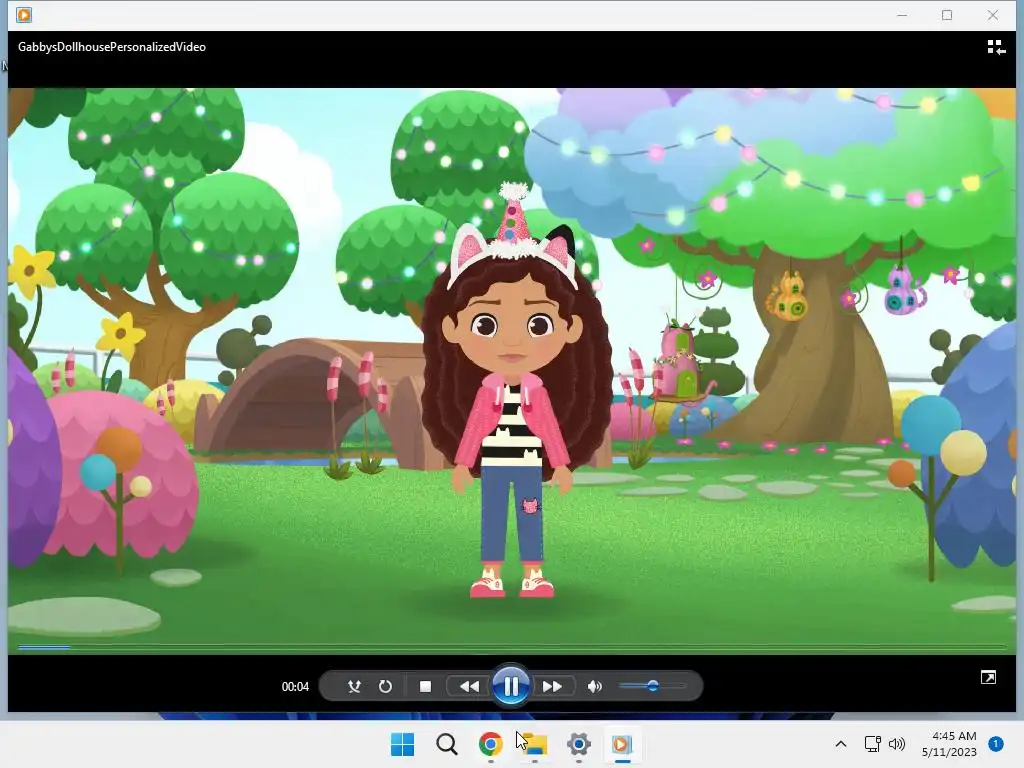Open File Explorer from taskbar
Screen dimensions: 1024x768
(x=535, y=744)
